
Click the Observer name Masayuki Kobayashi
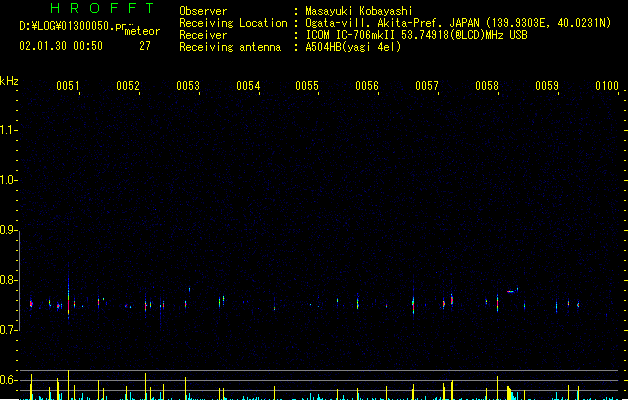point(359,11)
